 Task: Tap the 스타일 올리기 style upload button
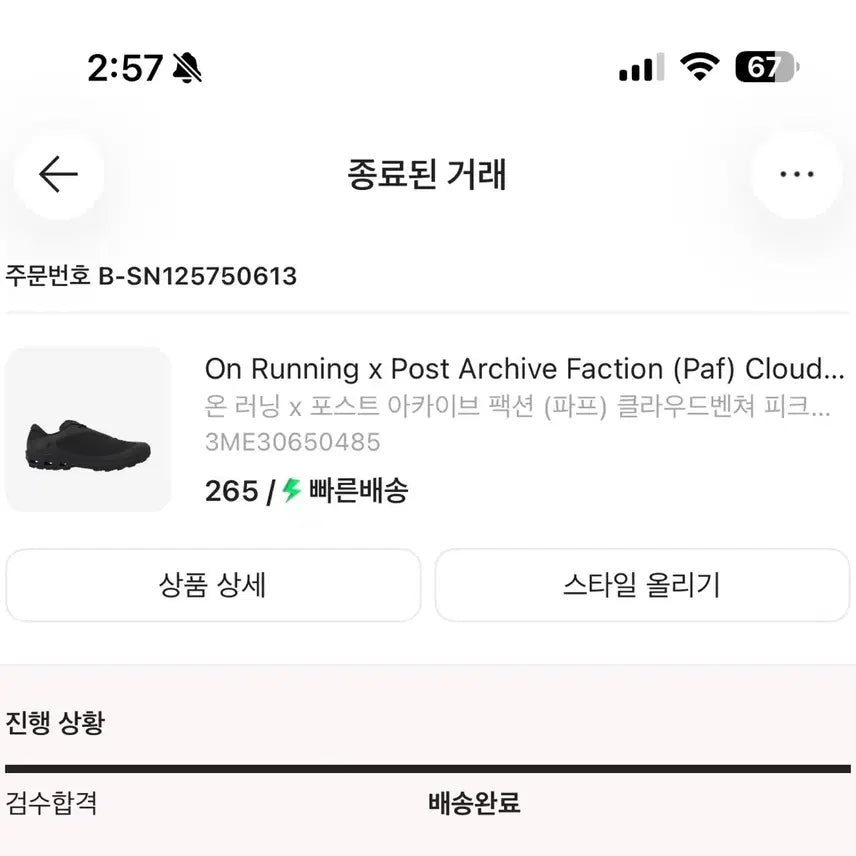[x=642, y=586]
